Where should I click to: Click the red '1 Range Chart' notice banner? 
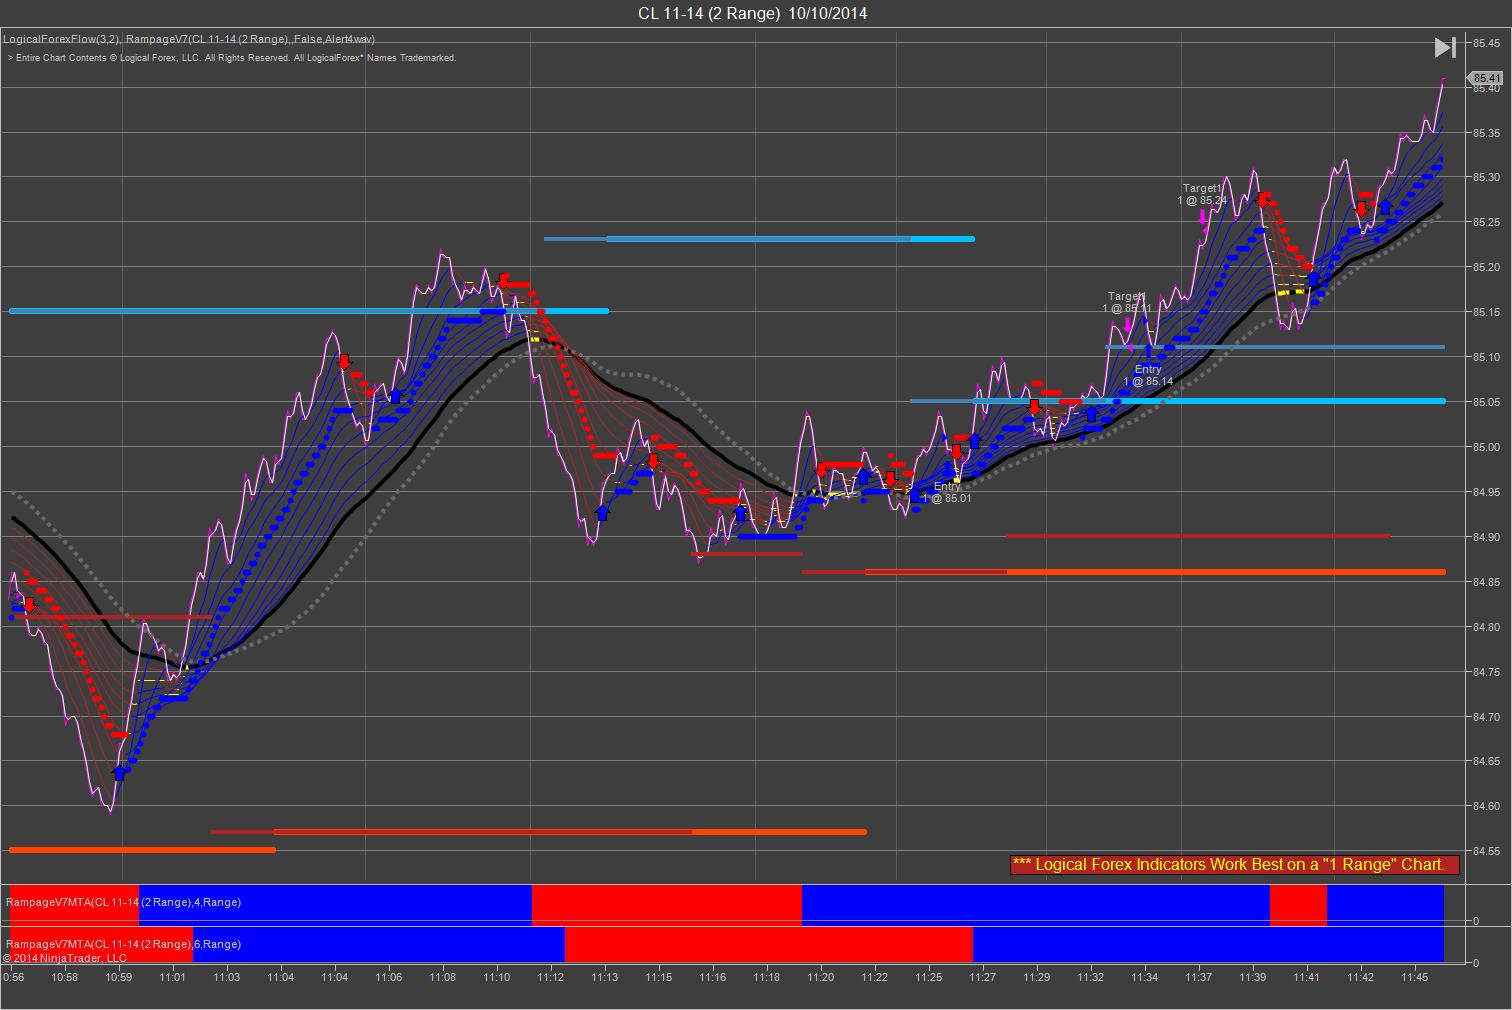click(1235, 864)
